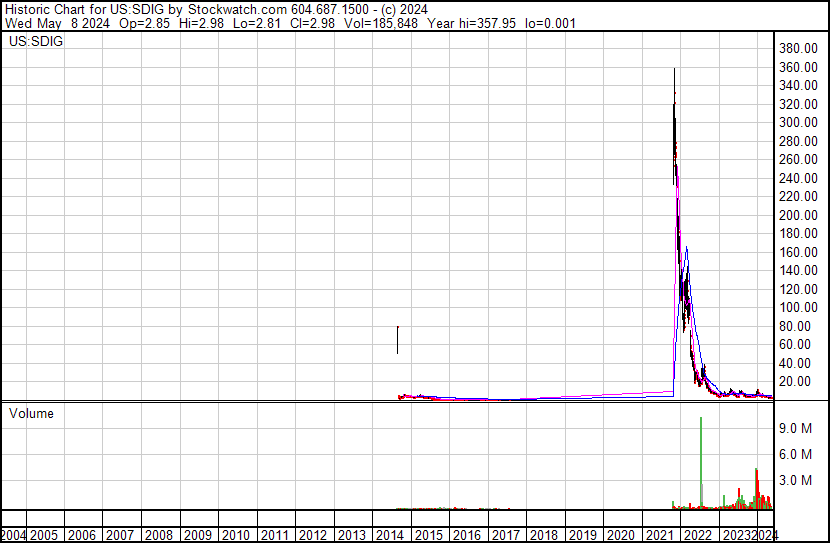
Task: Click the 140.00 price axis label
Action: click(798, 270)
